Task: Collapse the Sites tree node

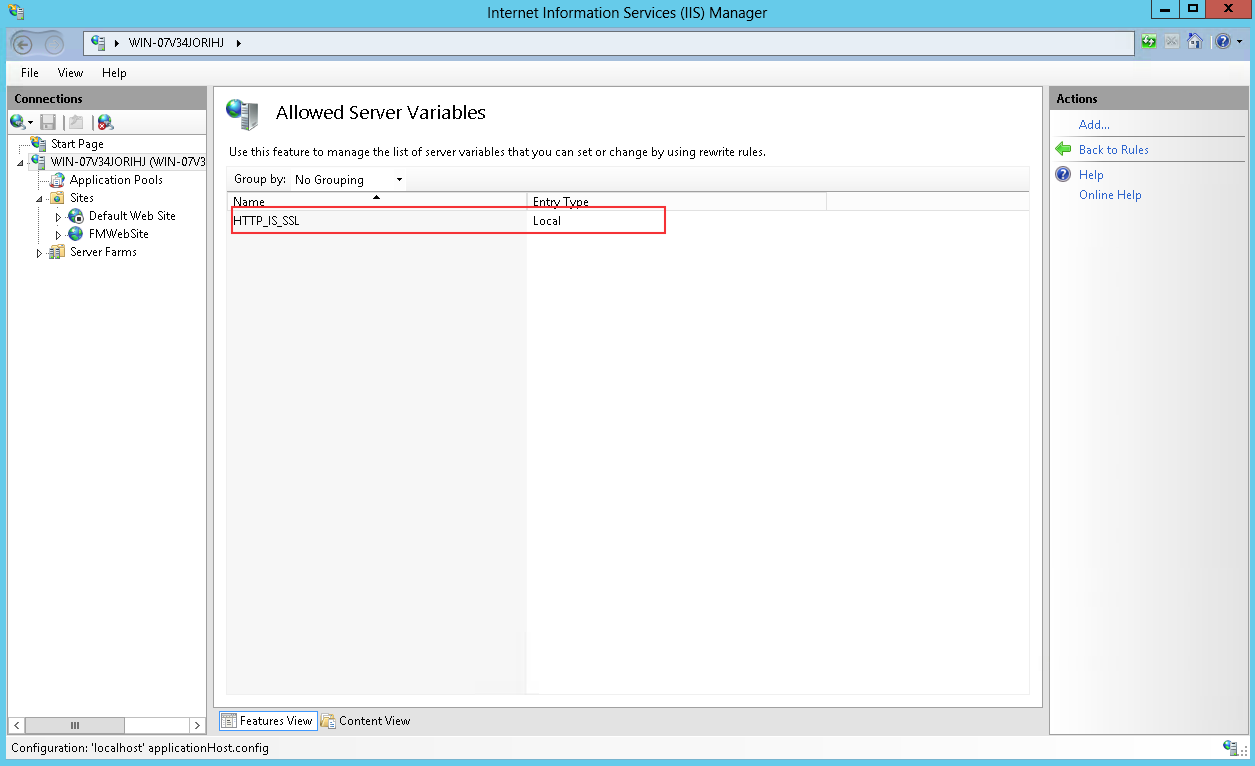Action: point(39,198)
